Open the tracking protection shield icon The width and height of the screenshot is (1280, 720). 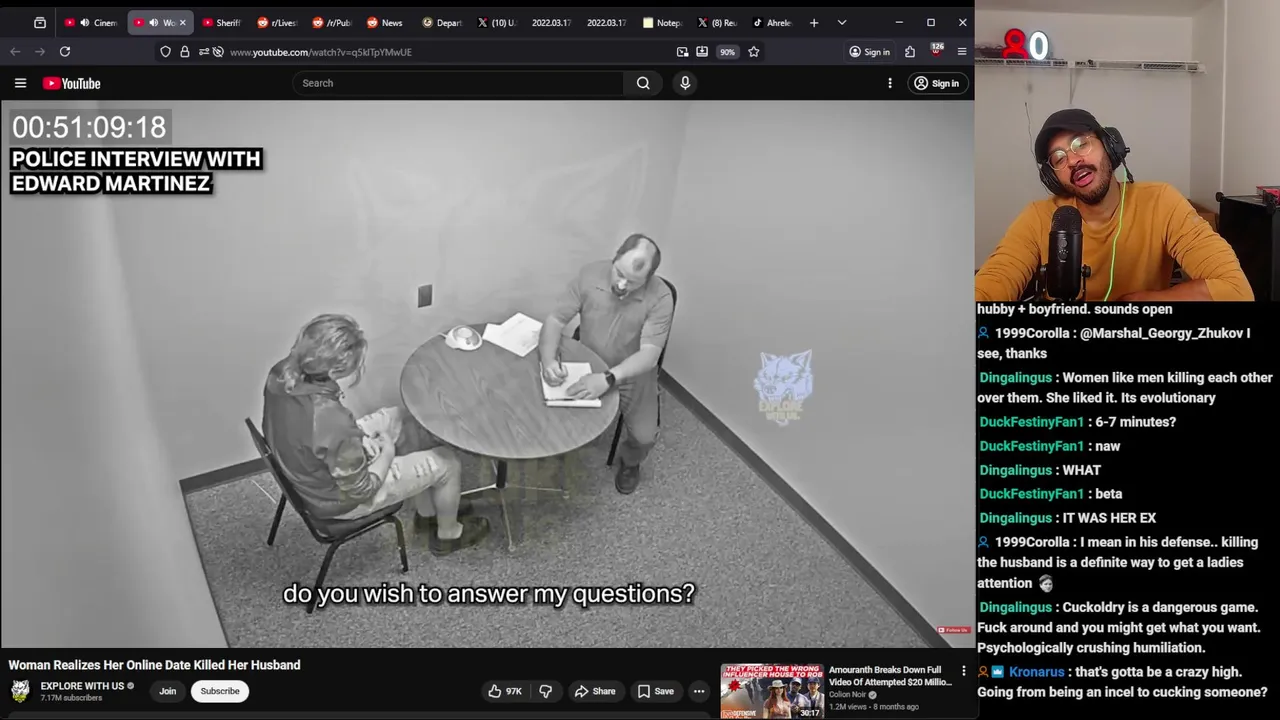click(x=165, y=52)
